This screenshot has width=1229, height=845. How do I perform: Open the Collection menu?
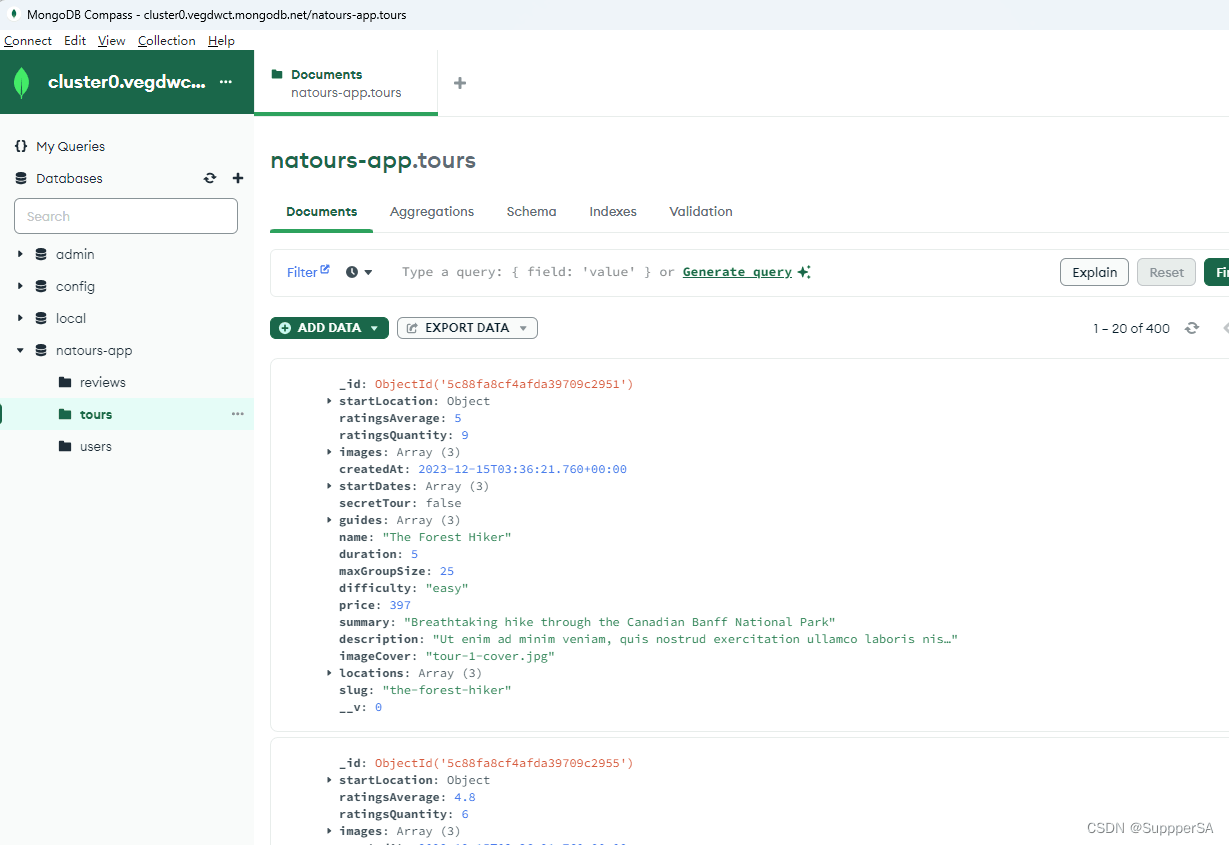[x=167, y=41]
